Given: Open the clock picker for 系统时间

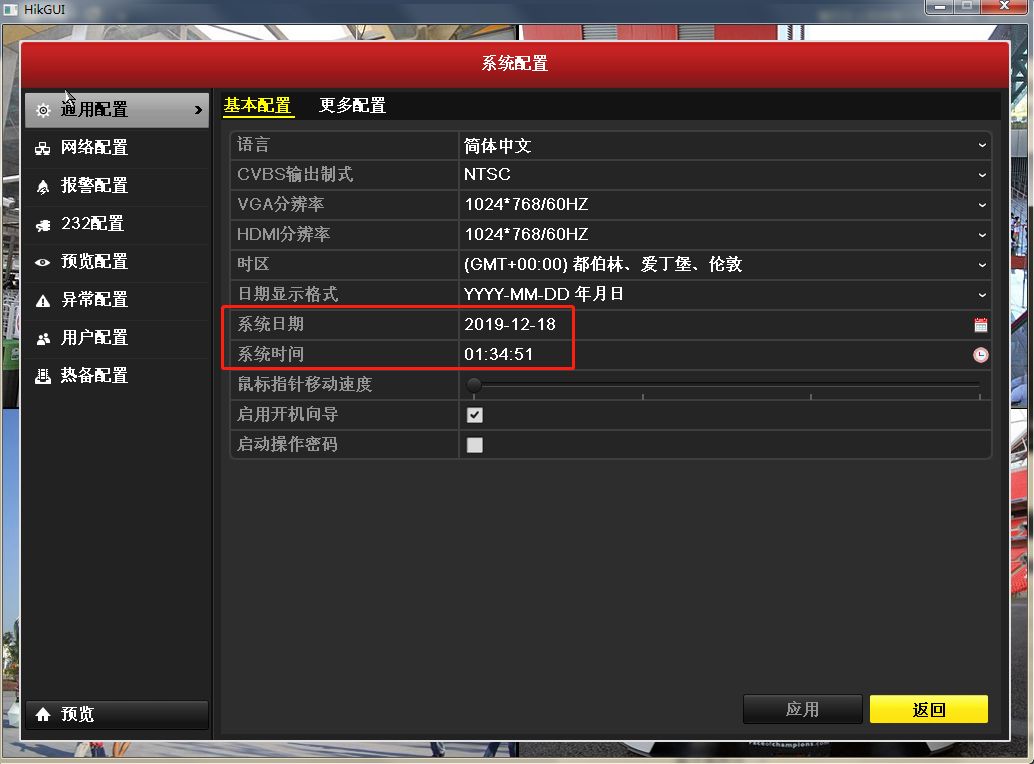Looking at the screenshot, I should tap(980, 355).
